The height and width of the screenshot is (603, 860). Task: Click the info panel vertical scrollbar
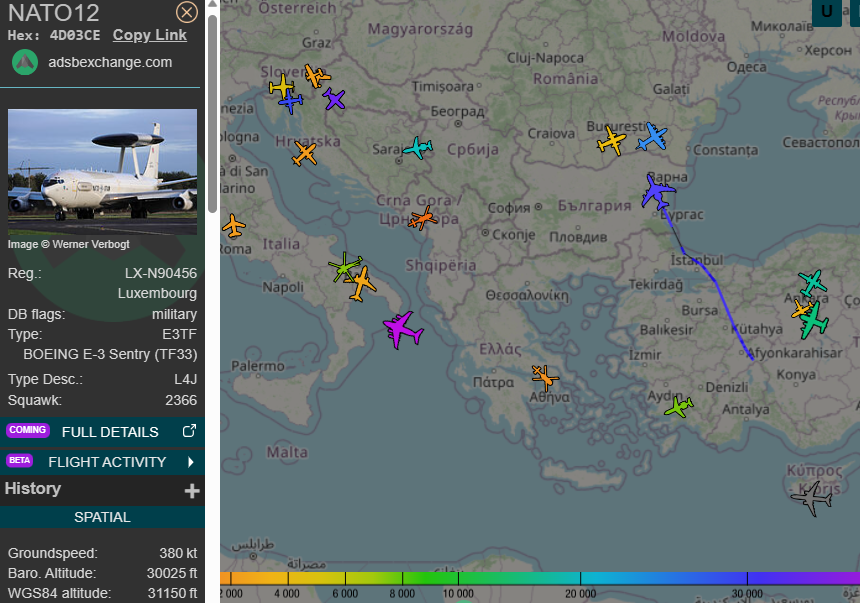coord(212,112)
